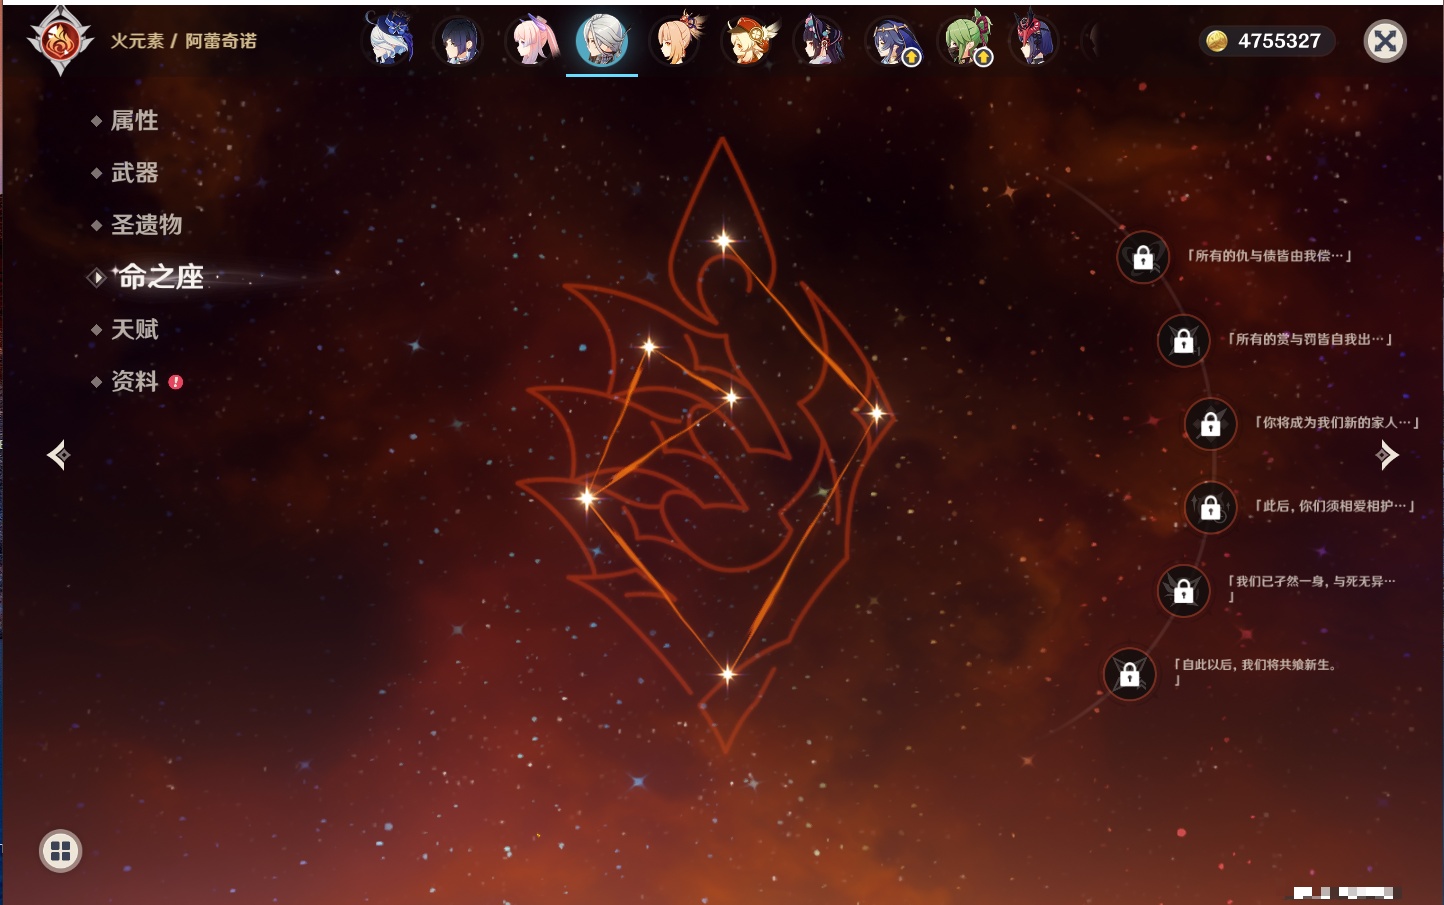This screenshot has width=1444, height=905.
Task: Select Furina's avatar with blue hat
Action: coord(389,41)
